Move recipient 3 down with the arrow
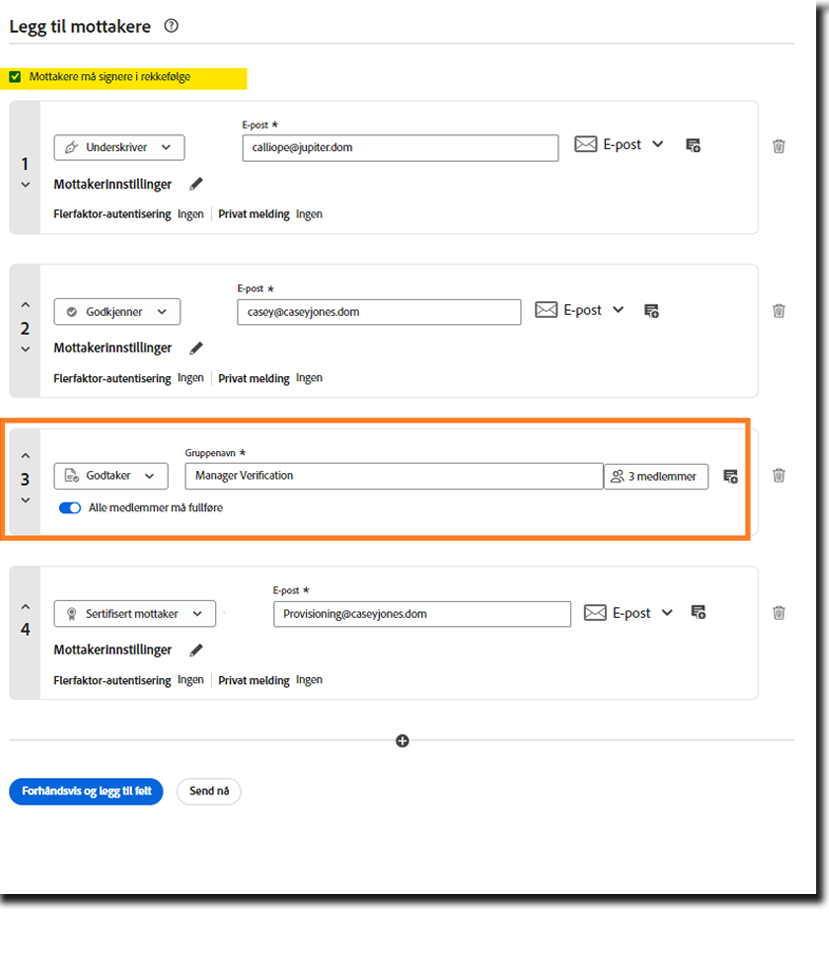This screenshot has width=829, height=962. pos(26,500)
